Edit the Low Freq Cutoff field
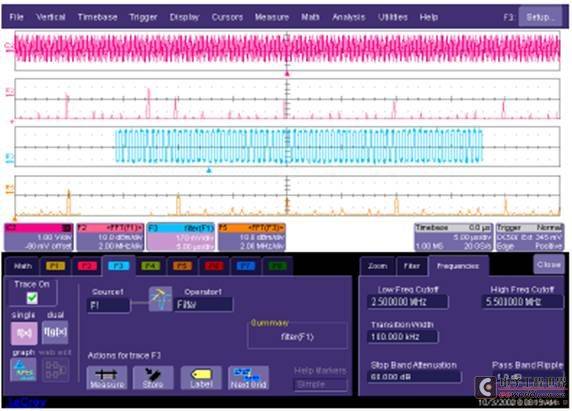This screenshot has width=572, height=411. tap(408, 302)
